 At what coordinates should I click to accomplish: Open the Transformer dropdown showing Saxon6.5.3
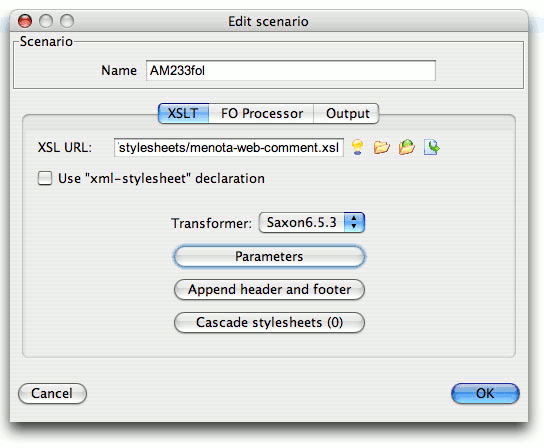[312, 222]
